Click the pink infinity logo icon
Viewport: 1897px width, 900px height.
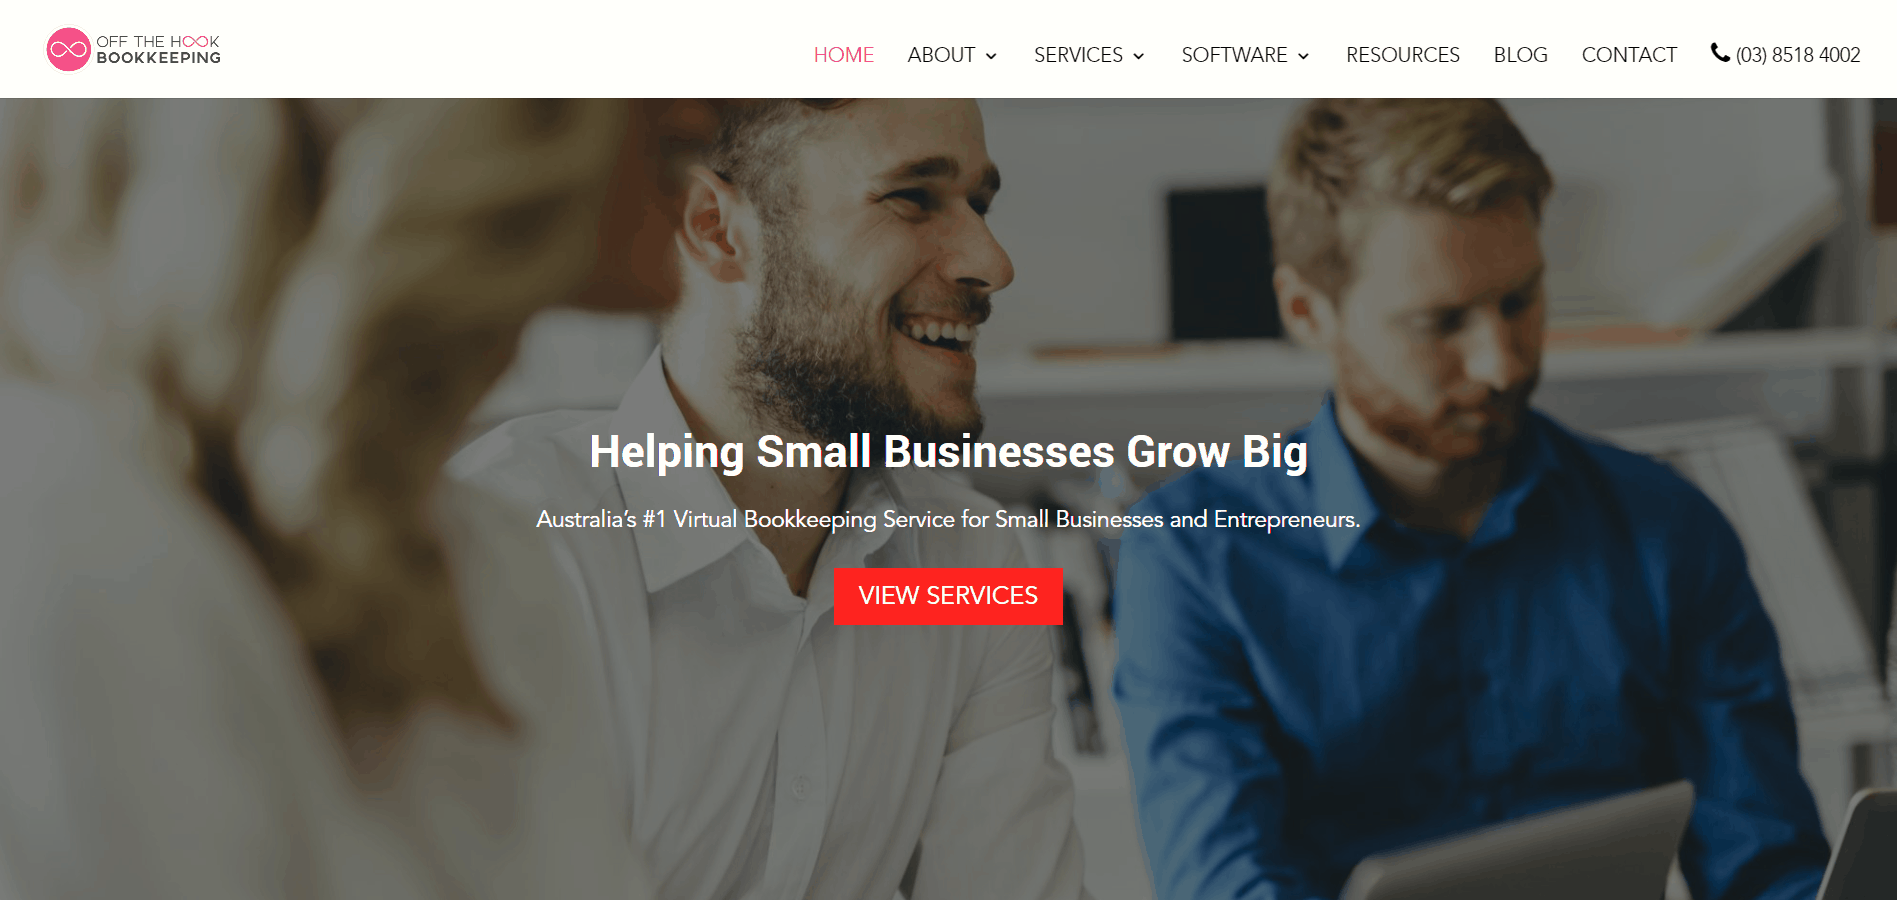tap(68, 49)
